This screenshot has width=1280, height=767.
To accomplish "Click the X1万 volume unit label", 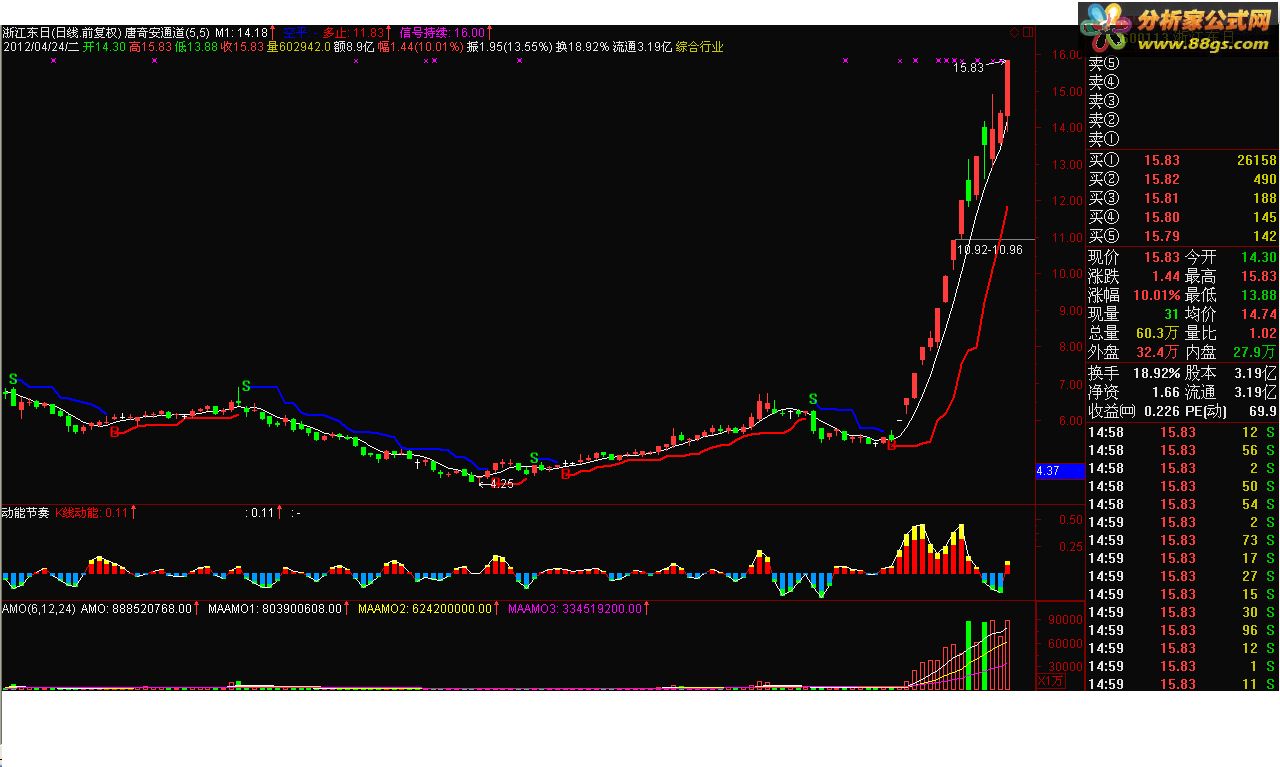I will 1050,681.
